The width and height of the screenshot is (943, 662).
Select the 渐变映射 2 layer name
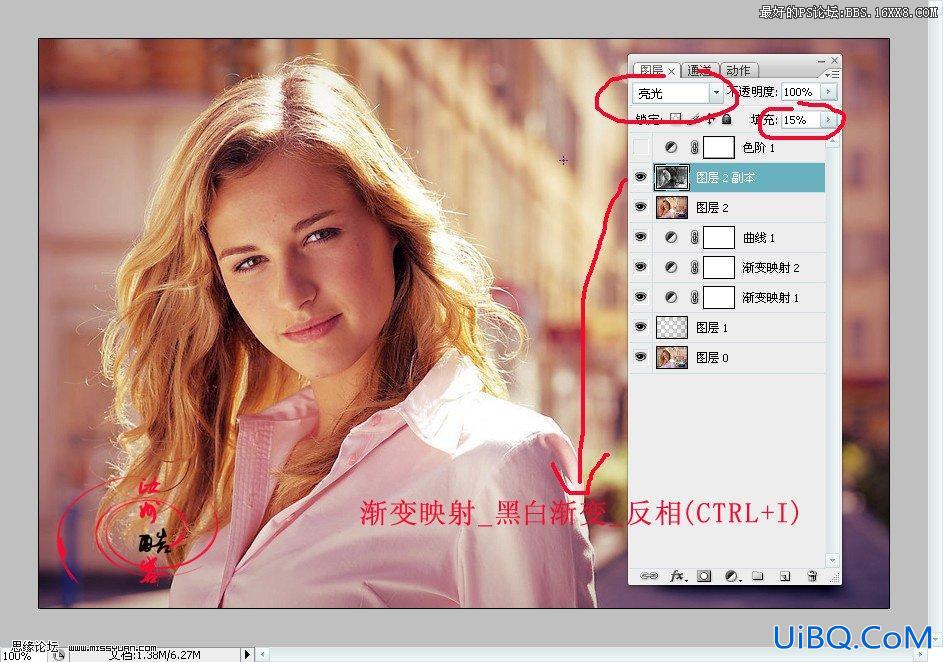[770, 268]
